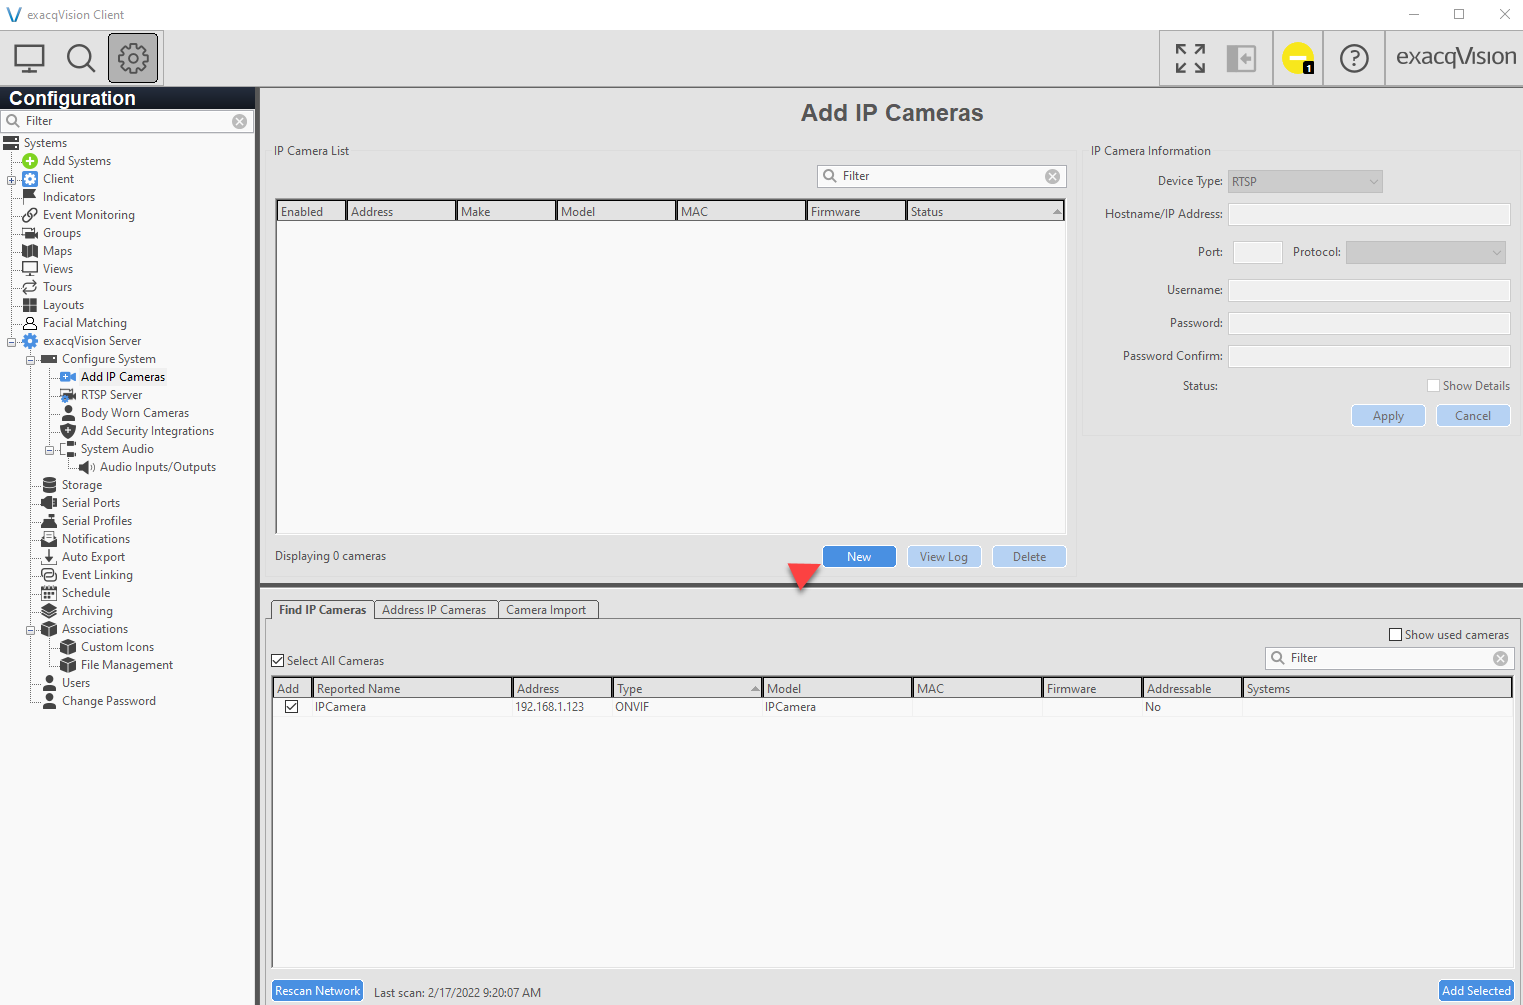This screenshot has height=1005, width=1523.
Task: Toggle the Show Details checkbox
Action: pyautogui.click(x=1434, y=386)
